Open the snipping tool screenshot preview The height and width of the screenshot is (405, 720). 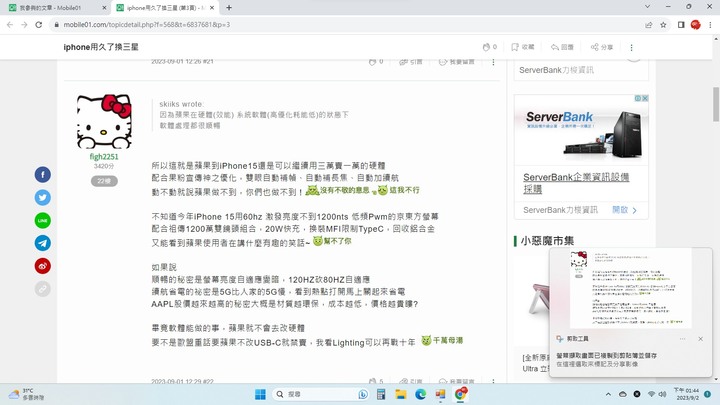[630, 289]
